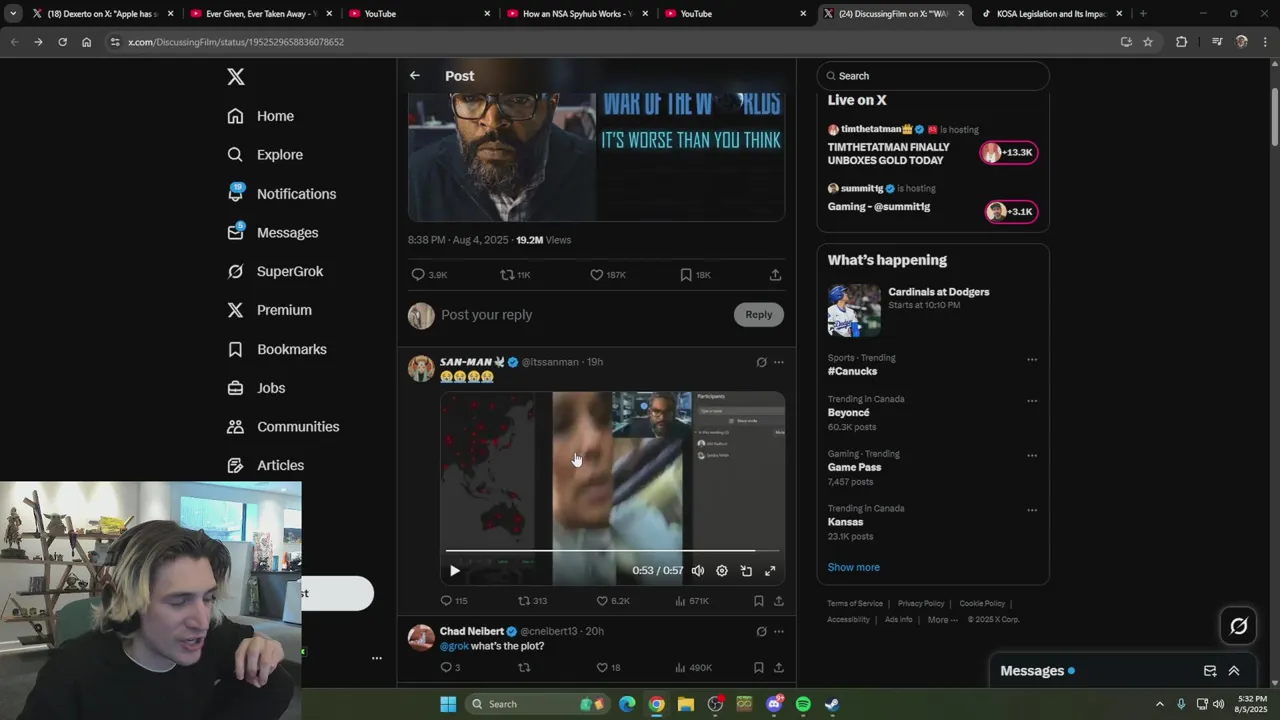Image resolution: width=1280 pixels, height=720 pixels.
Task: Share the main post via share icon
Action: click(x=775, y=275)
